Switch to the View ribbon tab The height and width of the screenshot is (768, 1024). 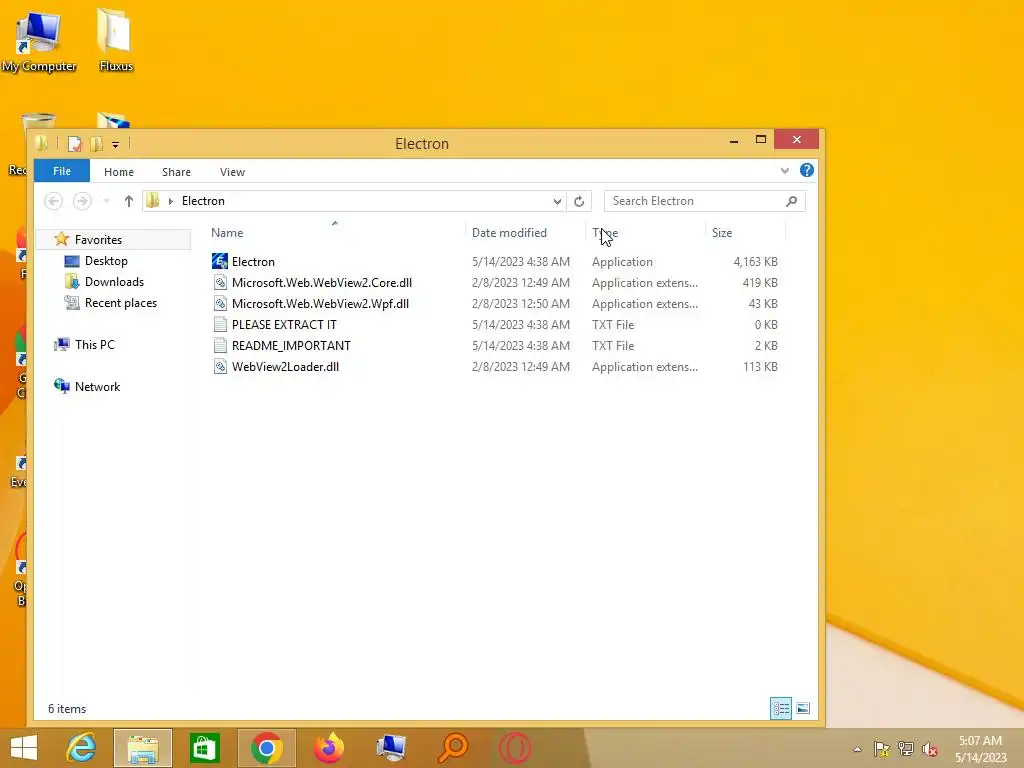coord(232,172)
